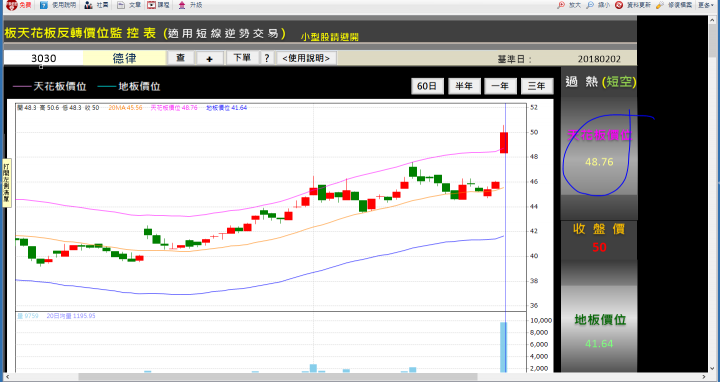Expand the 更多 dropdown menu

706,5
